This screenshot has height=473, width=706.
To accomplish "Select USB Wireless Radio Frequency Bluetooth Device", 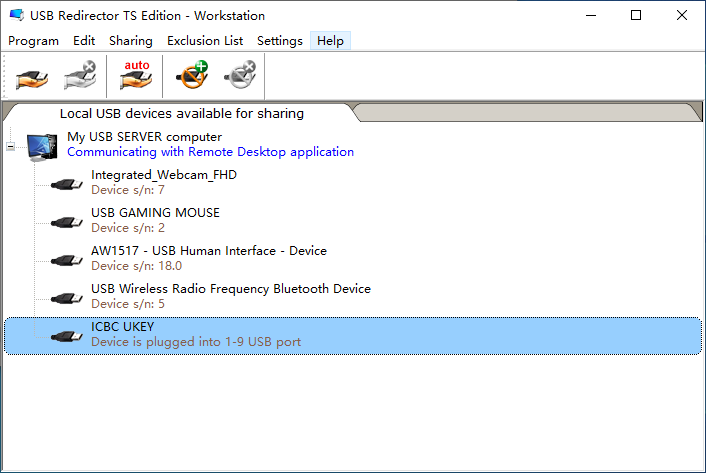I will point(353,296).
